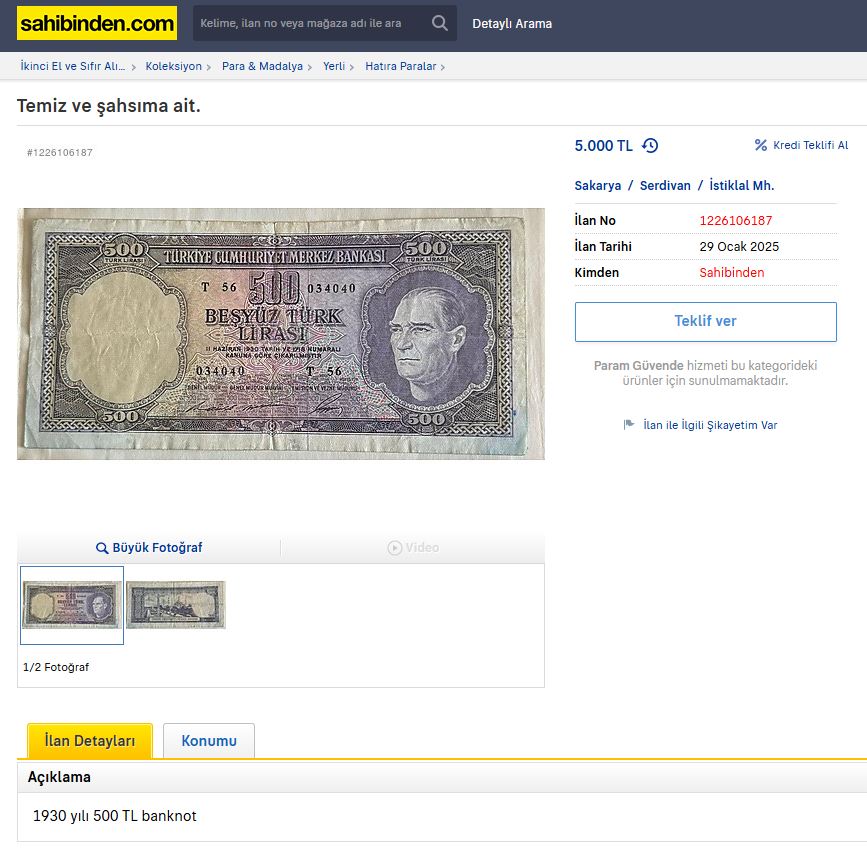Click chevron after Koleksiyon breadcrumb
Screen dimensions: 867x849
coord(208,67)
